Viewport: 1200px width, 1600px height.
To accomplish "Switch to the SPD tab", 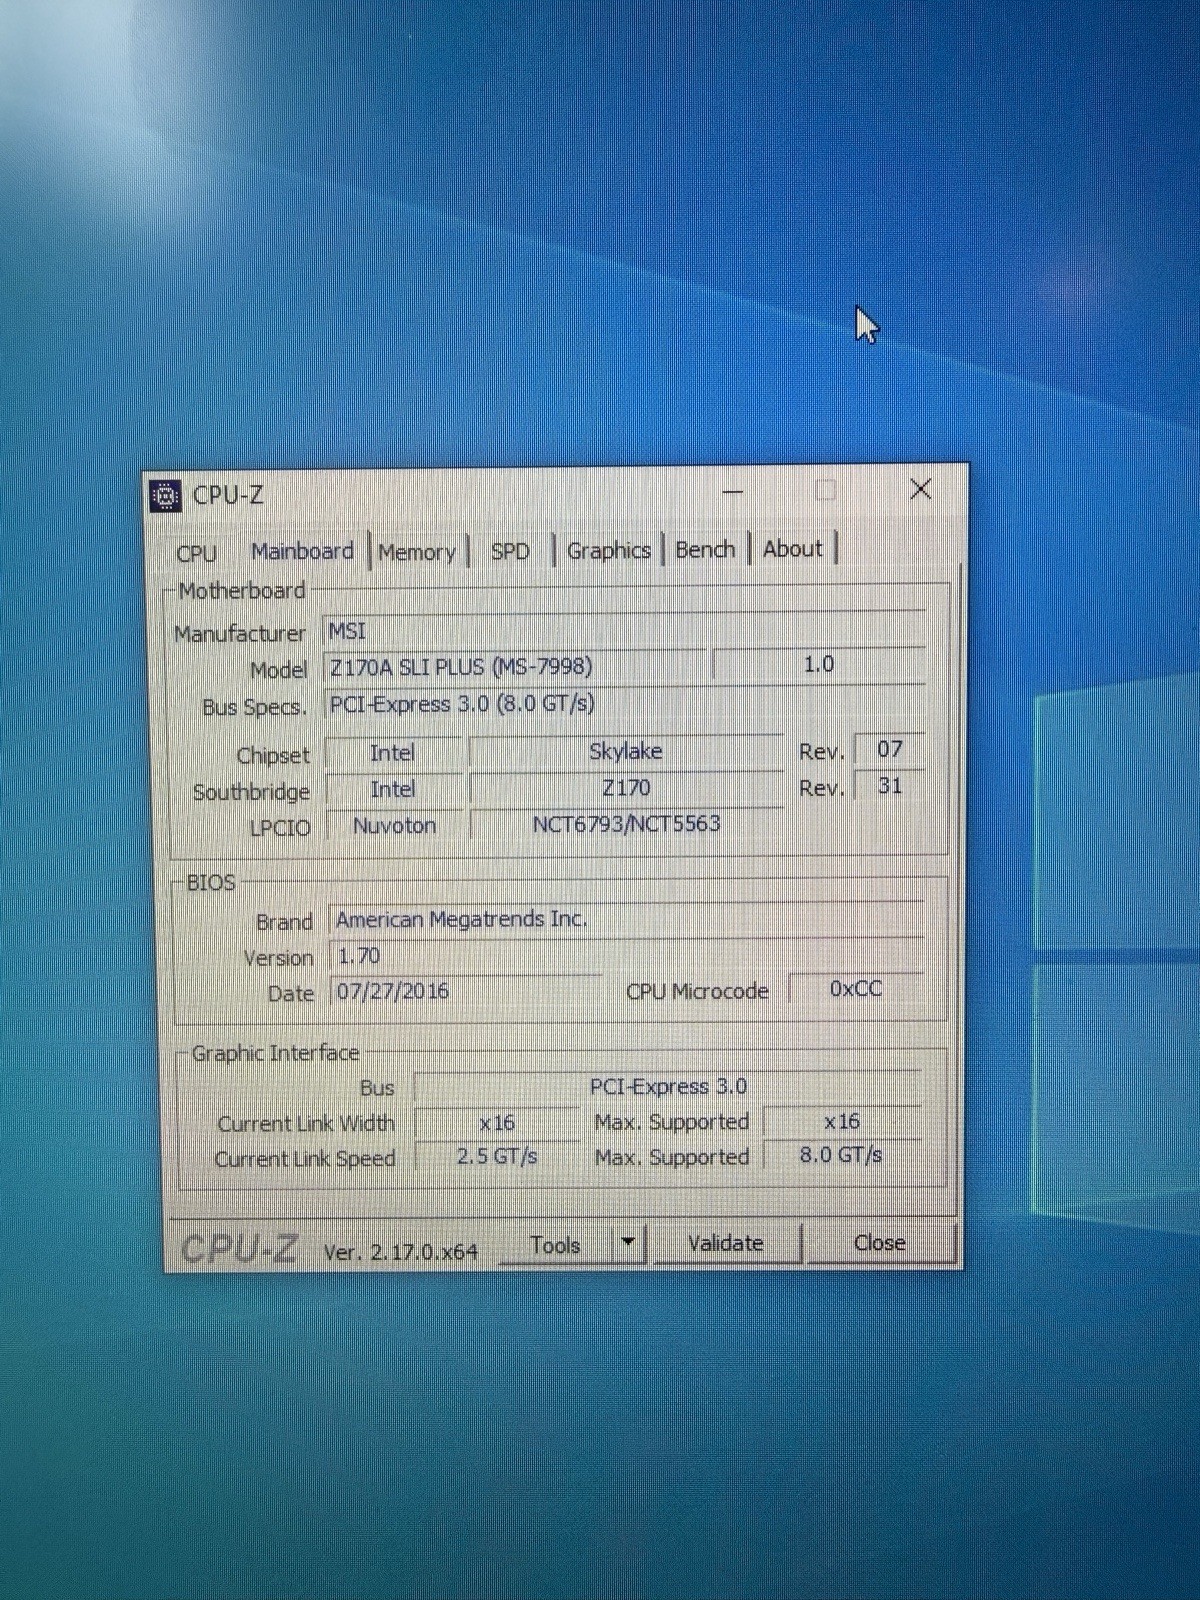I will (x=510, y=551).
